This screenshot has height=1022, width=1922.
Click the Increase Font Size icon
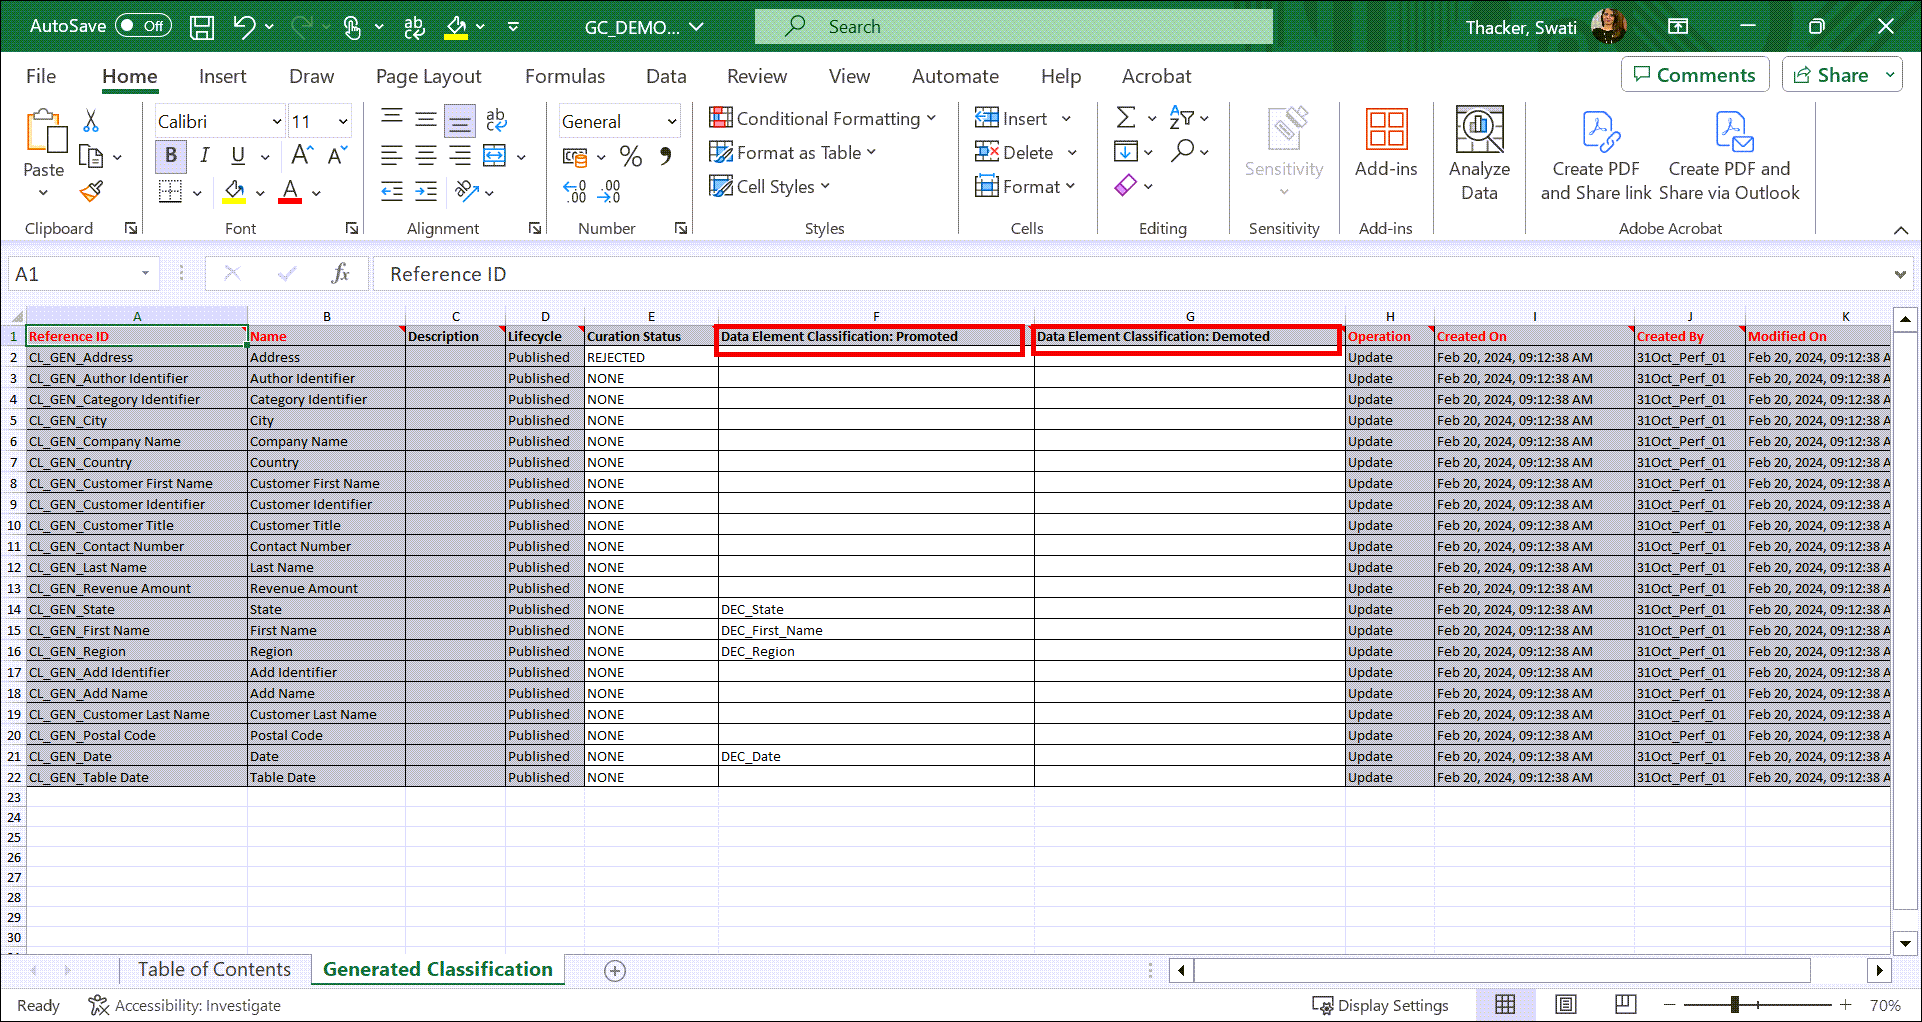[301, 155]
